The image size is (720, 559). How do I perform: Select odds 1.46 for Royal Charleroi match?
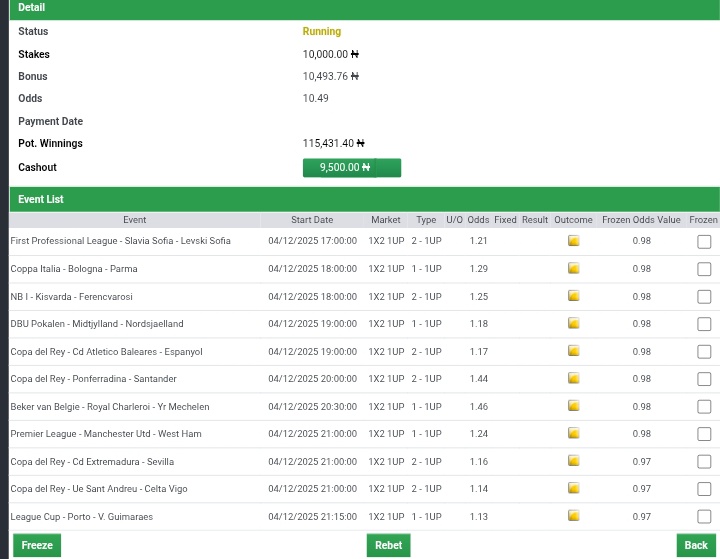click(478, 407)
